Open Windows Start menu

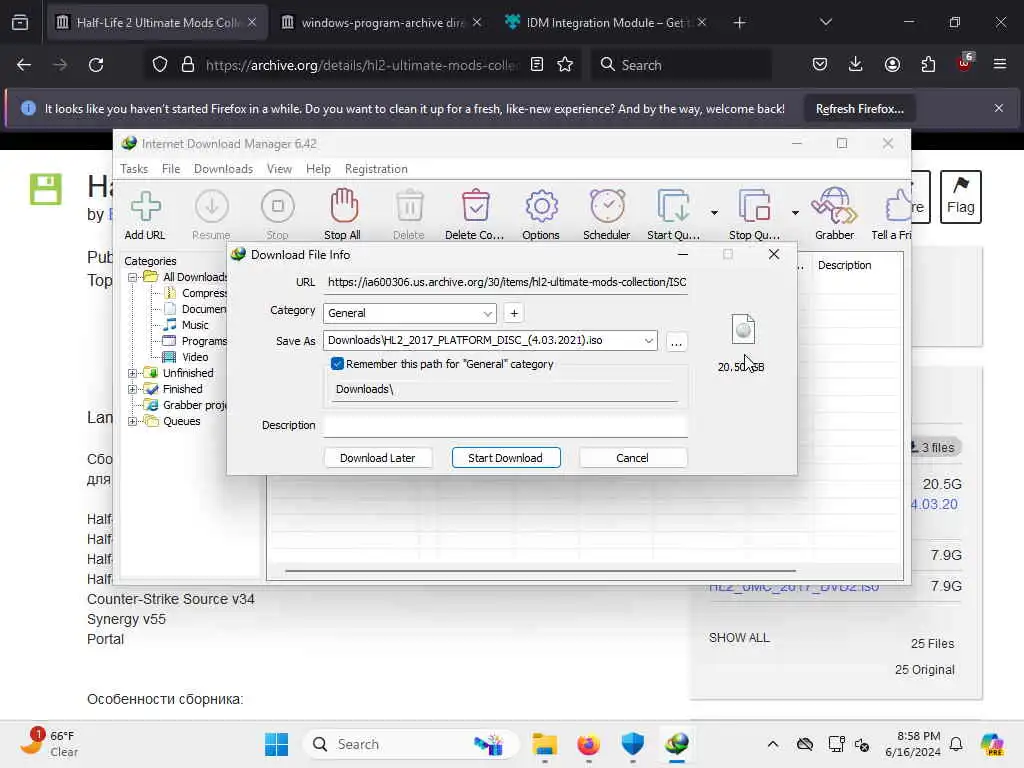(277, 744)
